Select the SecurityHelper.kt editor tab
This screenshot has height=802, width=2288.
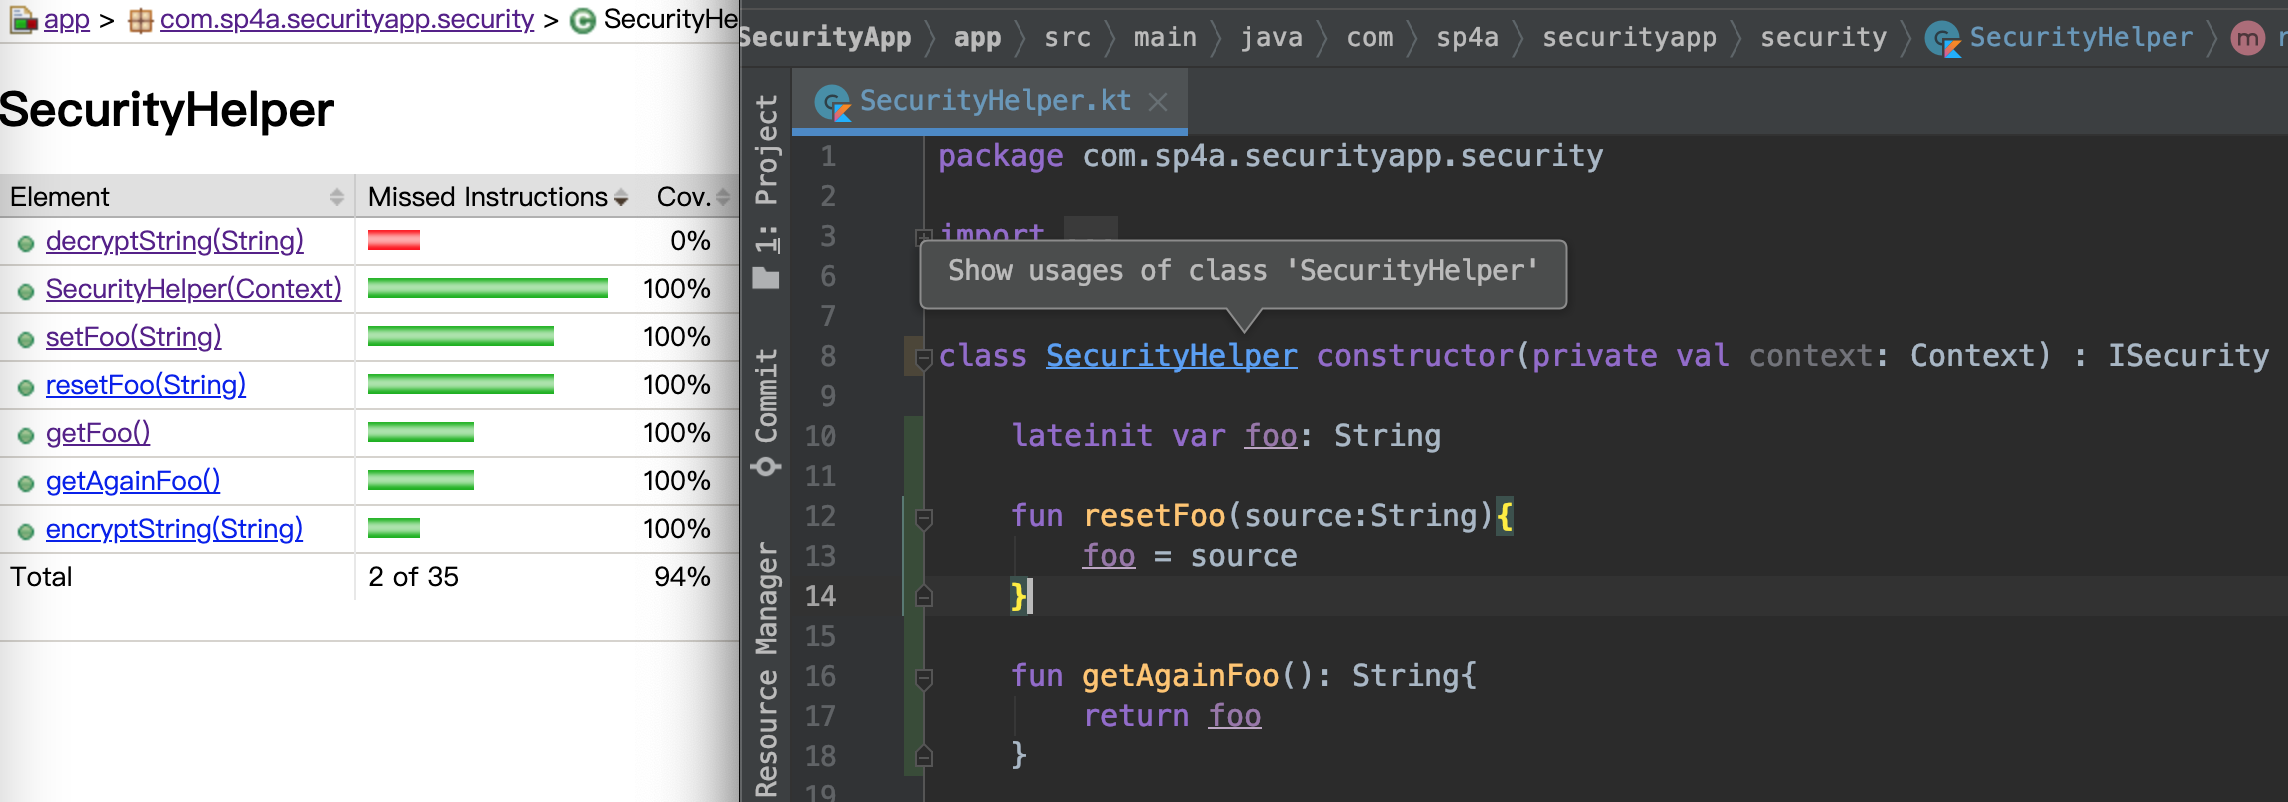(994, 102)
